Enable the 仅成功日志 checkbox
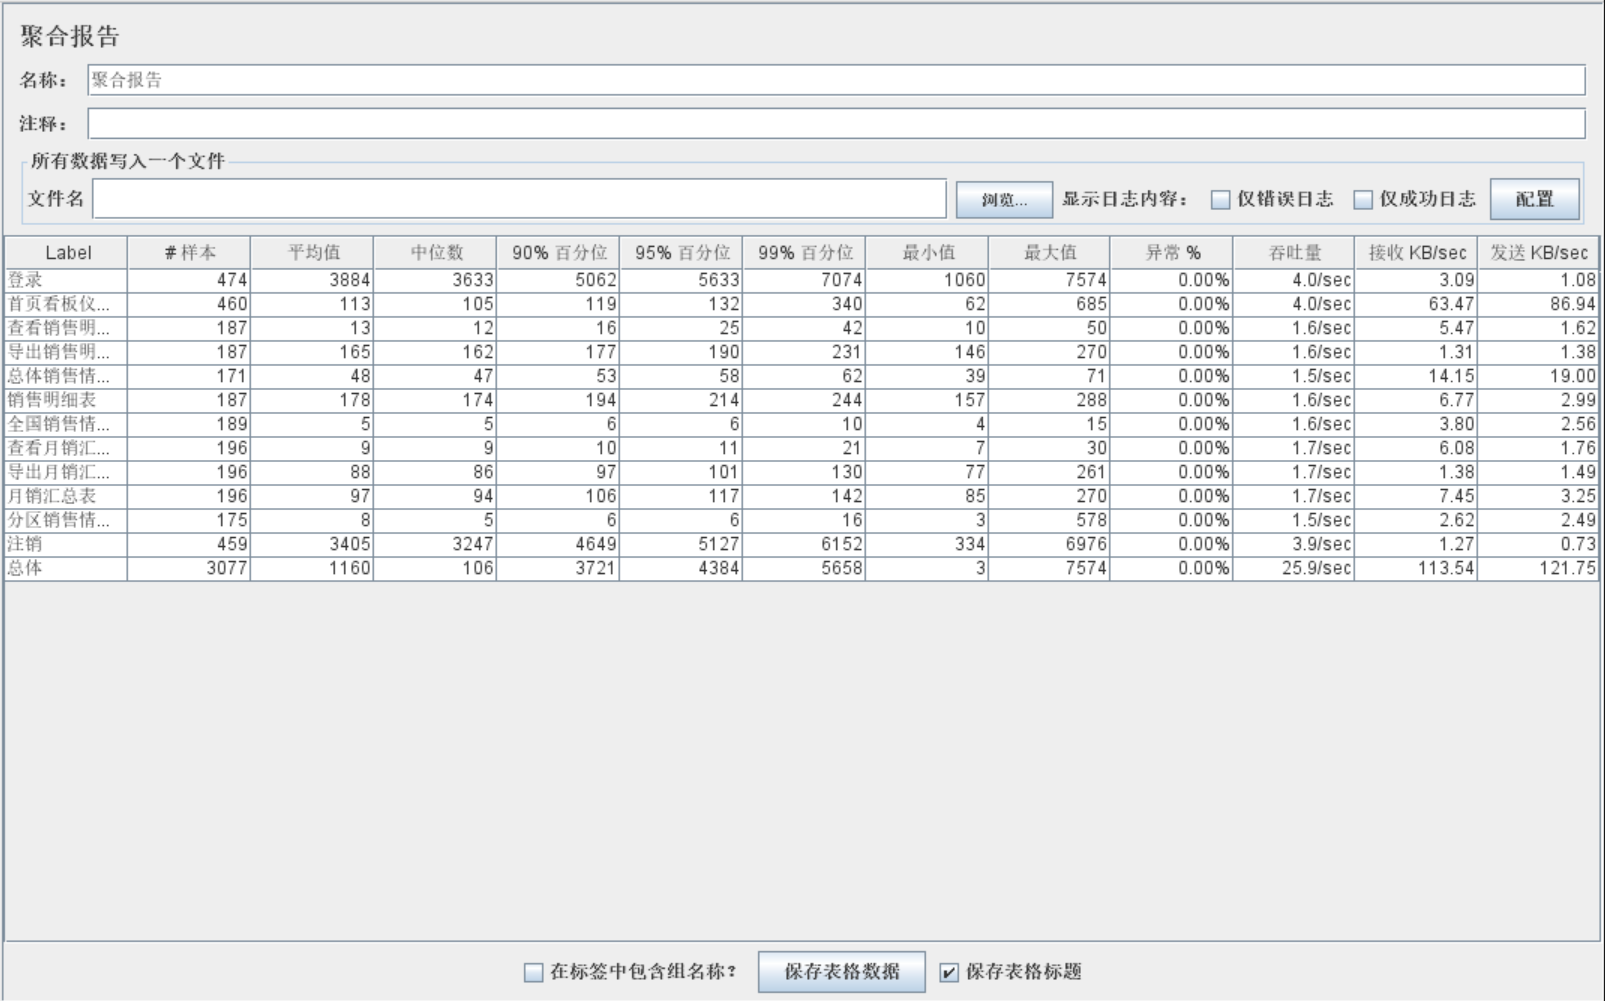The height and width of the screenshot is (1001, 1605). (x=1363, y=200)
